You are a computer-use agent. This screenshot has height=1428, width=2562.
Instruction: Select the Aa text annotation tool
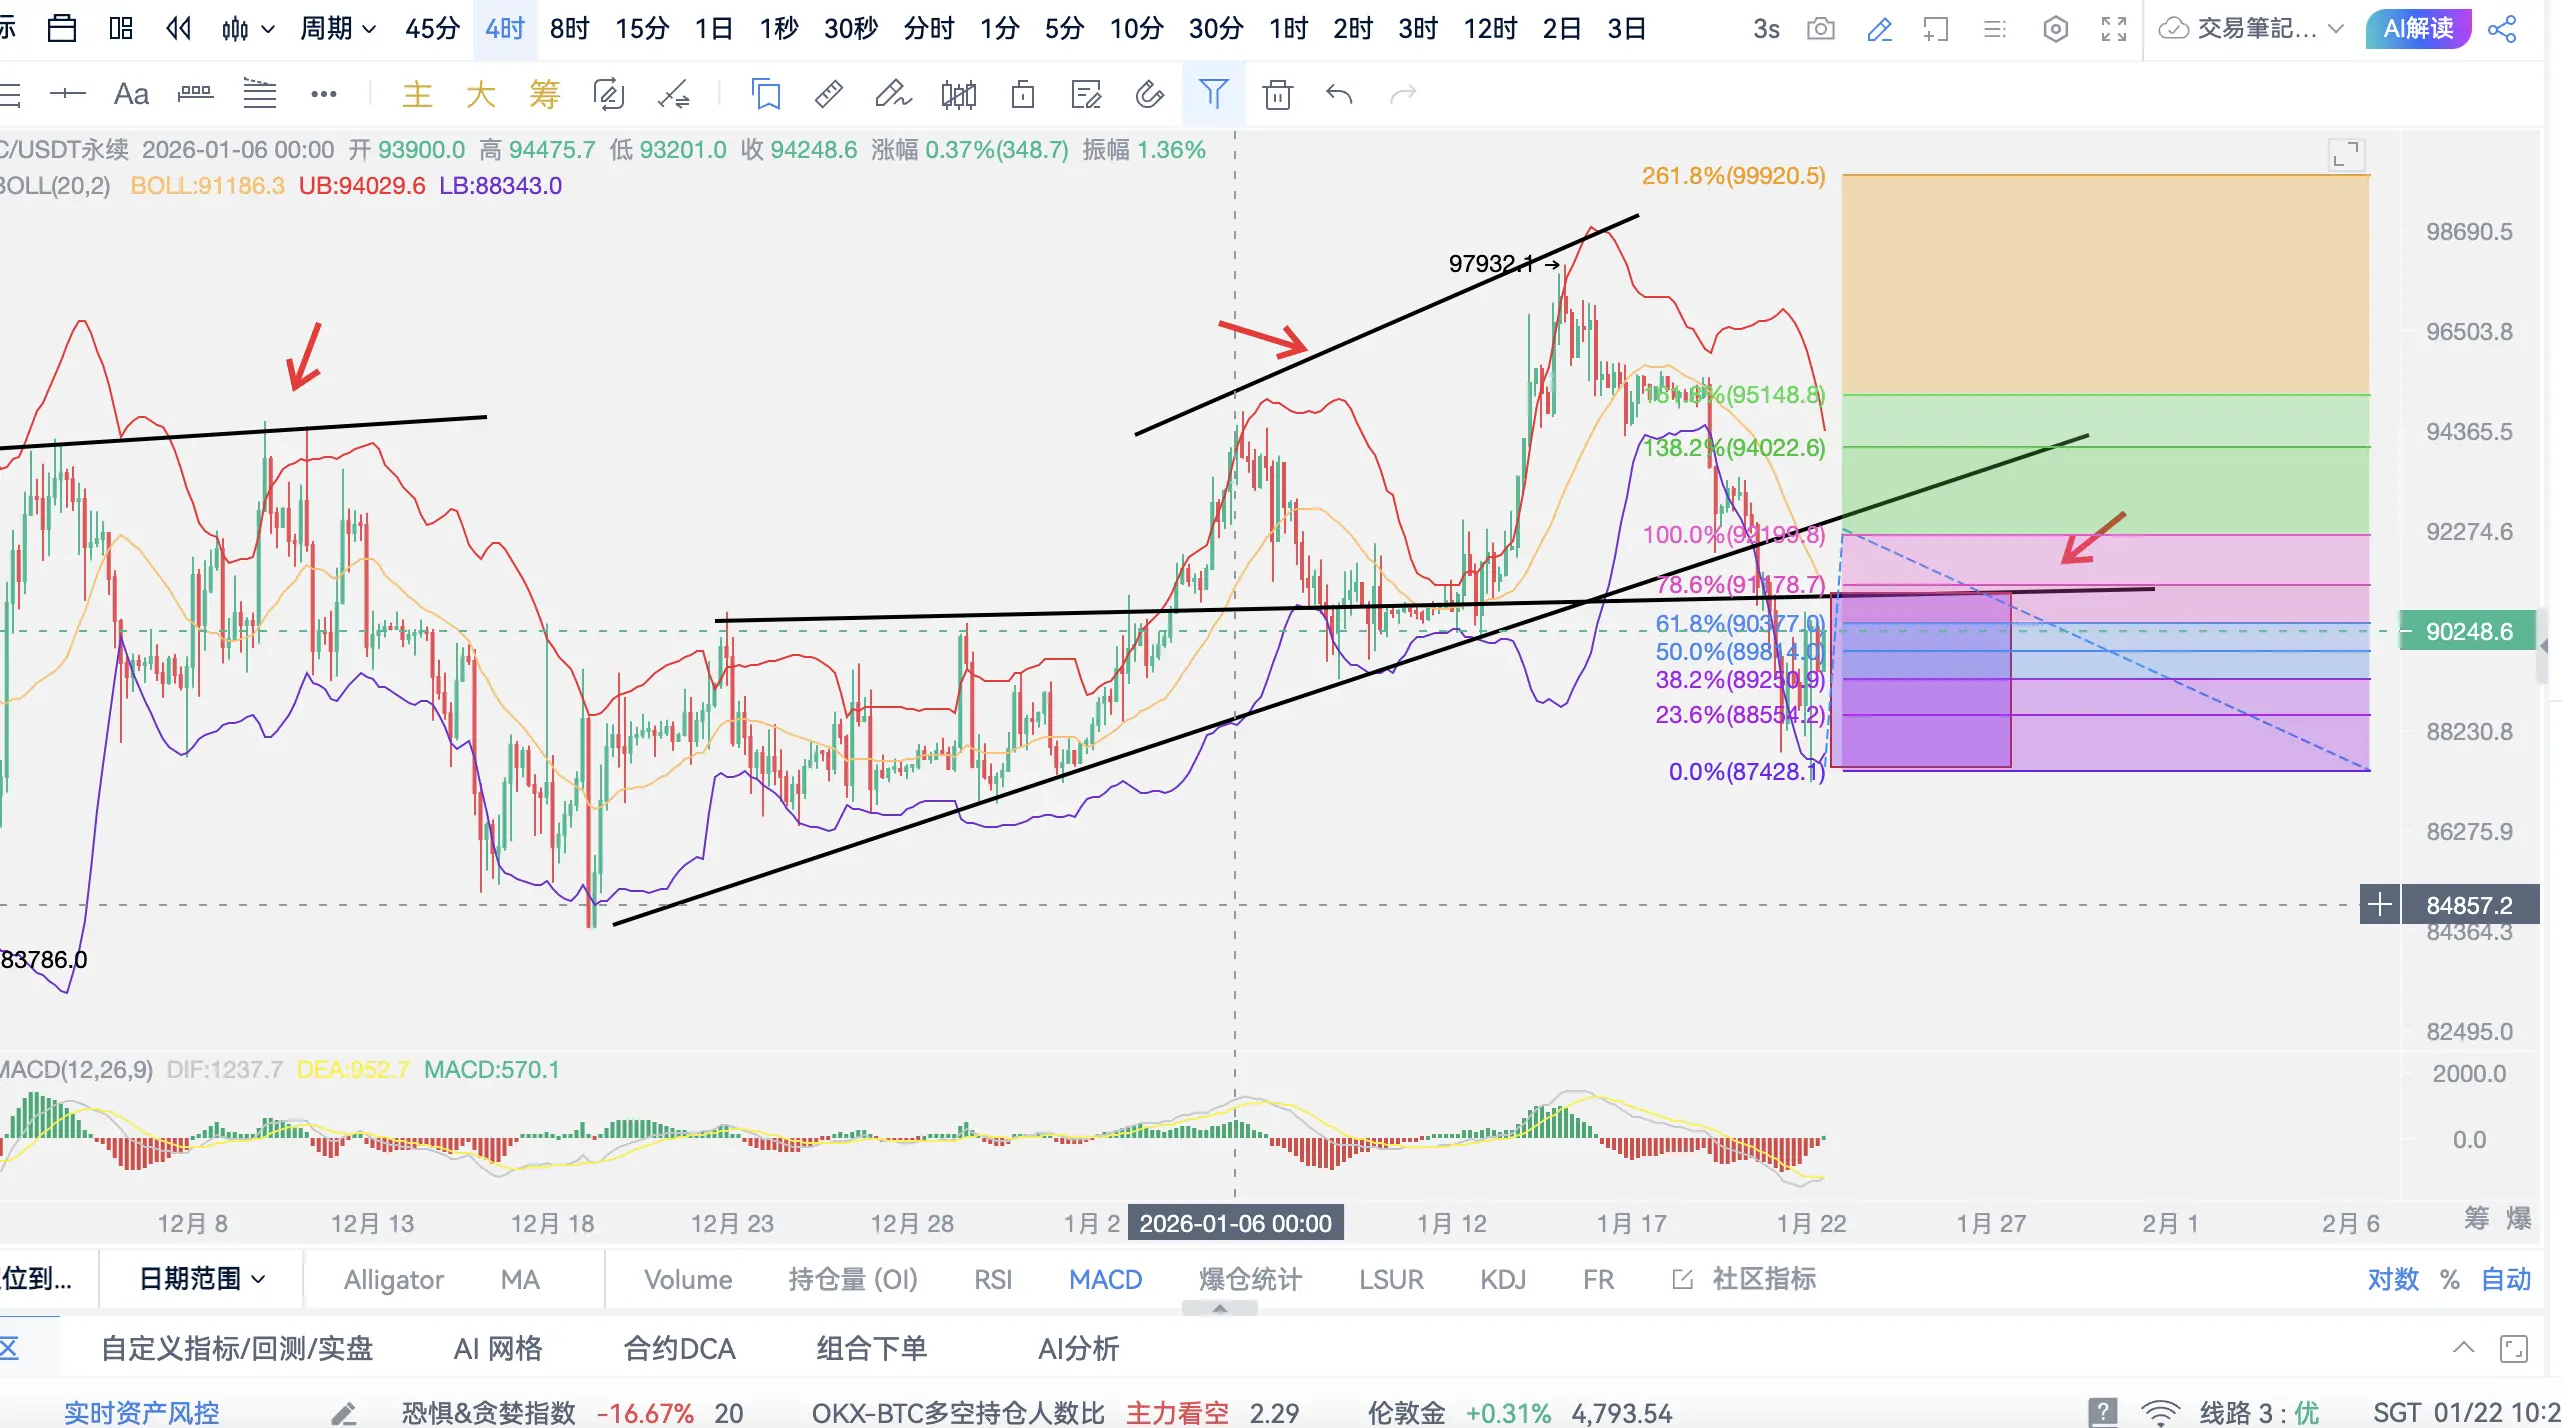click(x=131, y=95)
